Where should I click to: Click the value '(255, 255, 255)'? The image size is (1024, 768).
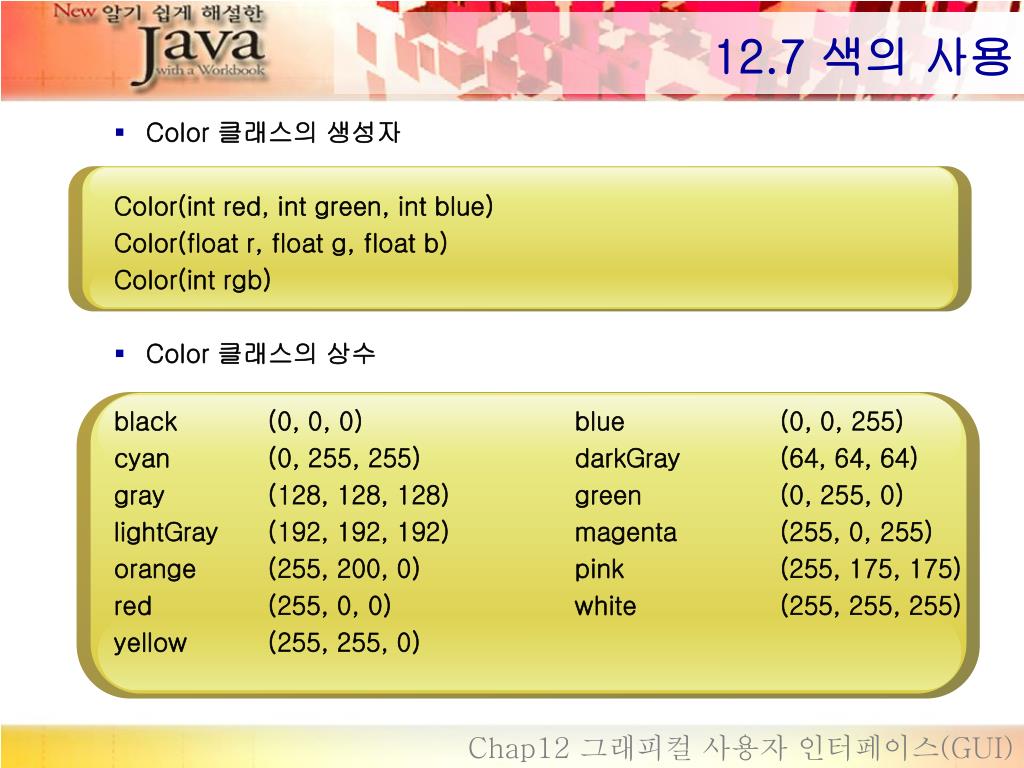[871, 605]
